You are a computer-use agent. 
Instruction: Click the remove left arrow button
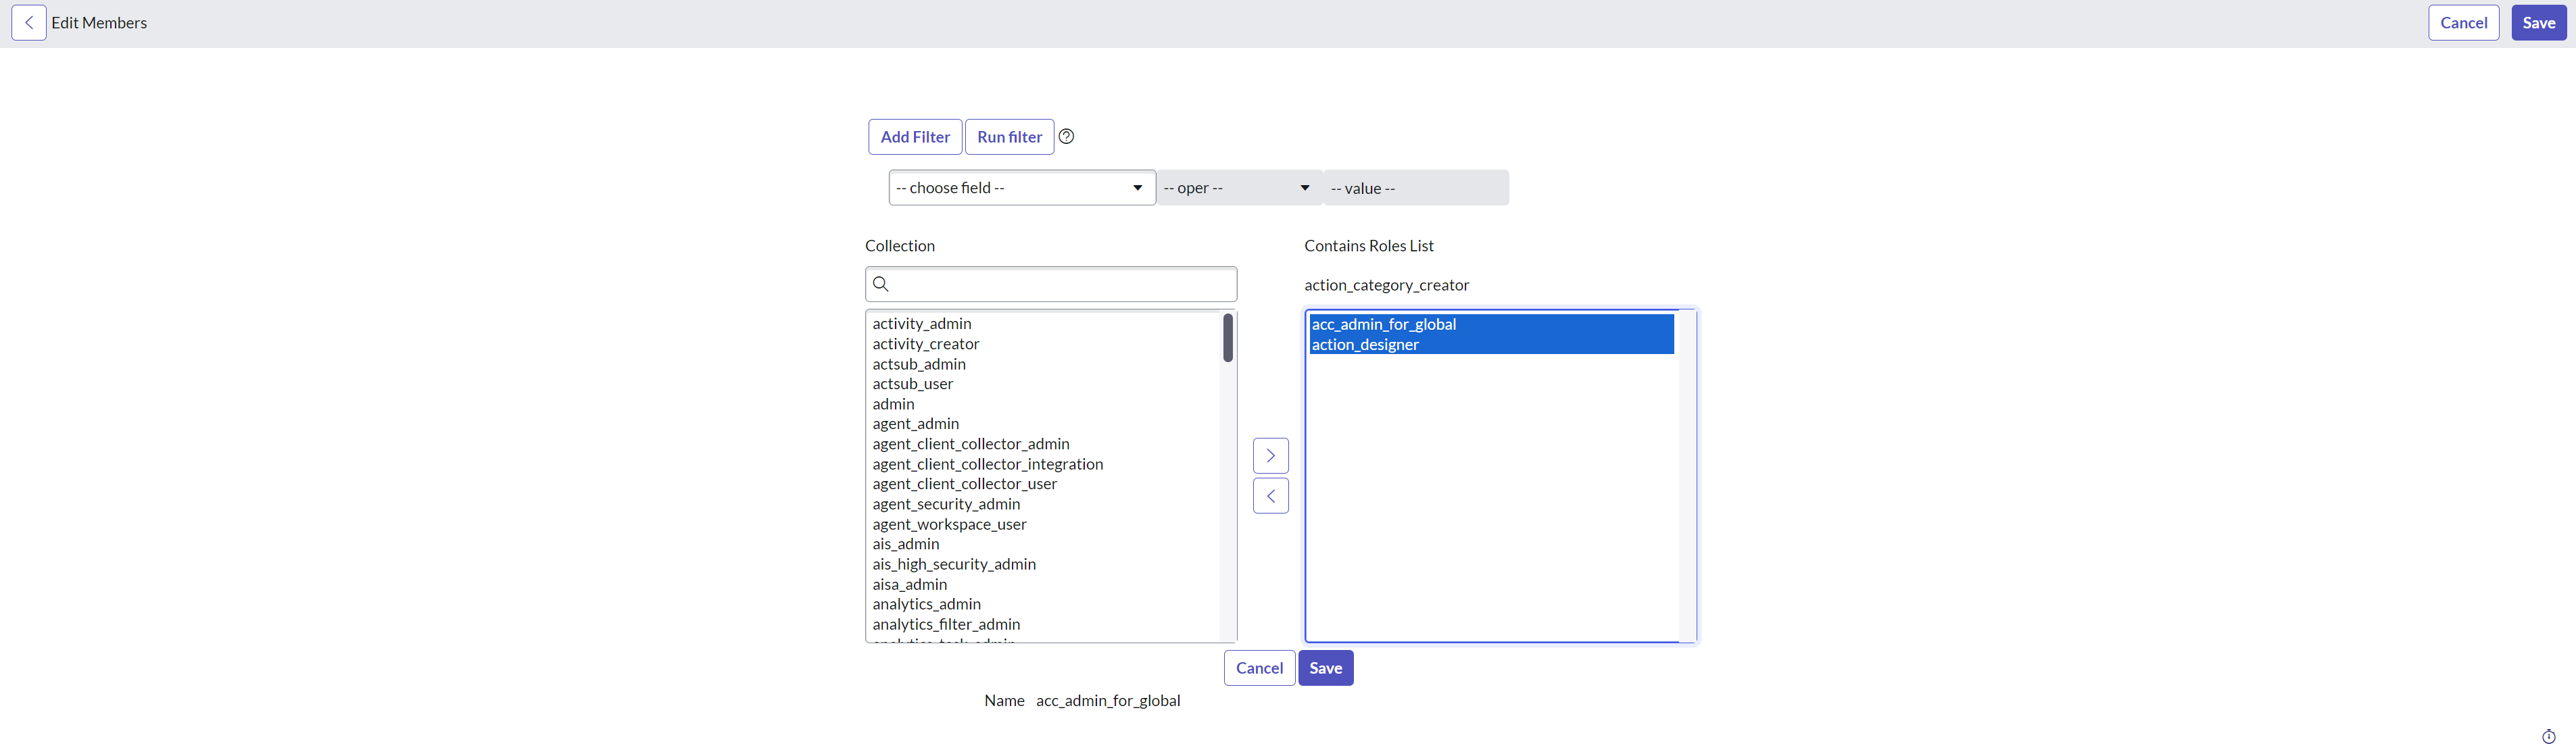1270,496
